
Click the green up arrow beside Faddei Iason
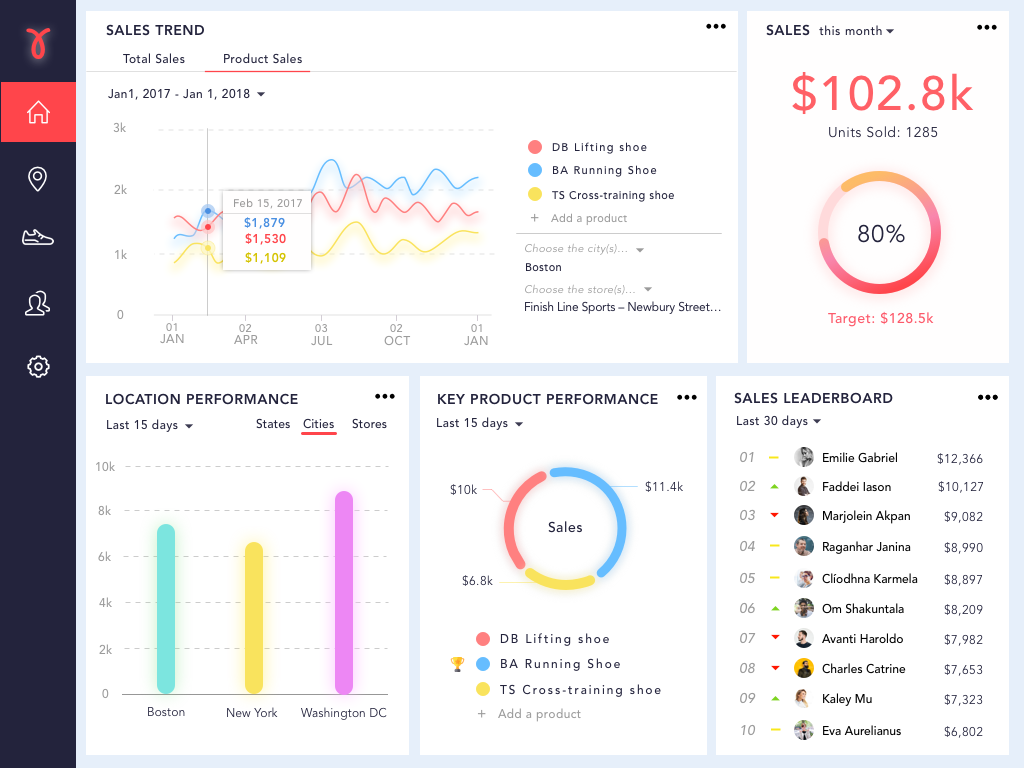coord(775,487)
